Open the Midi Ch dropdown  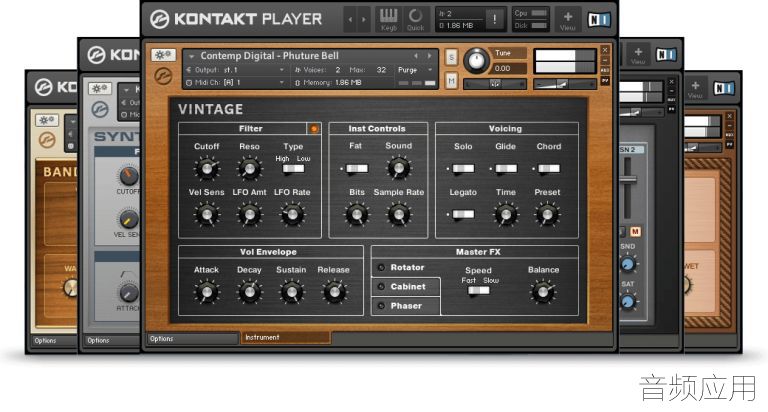pyautogui.click(x=235, y=83)
